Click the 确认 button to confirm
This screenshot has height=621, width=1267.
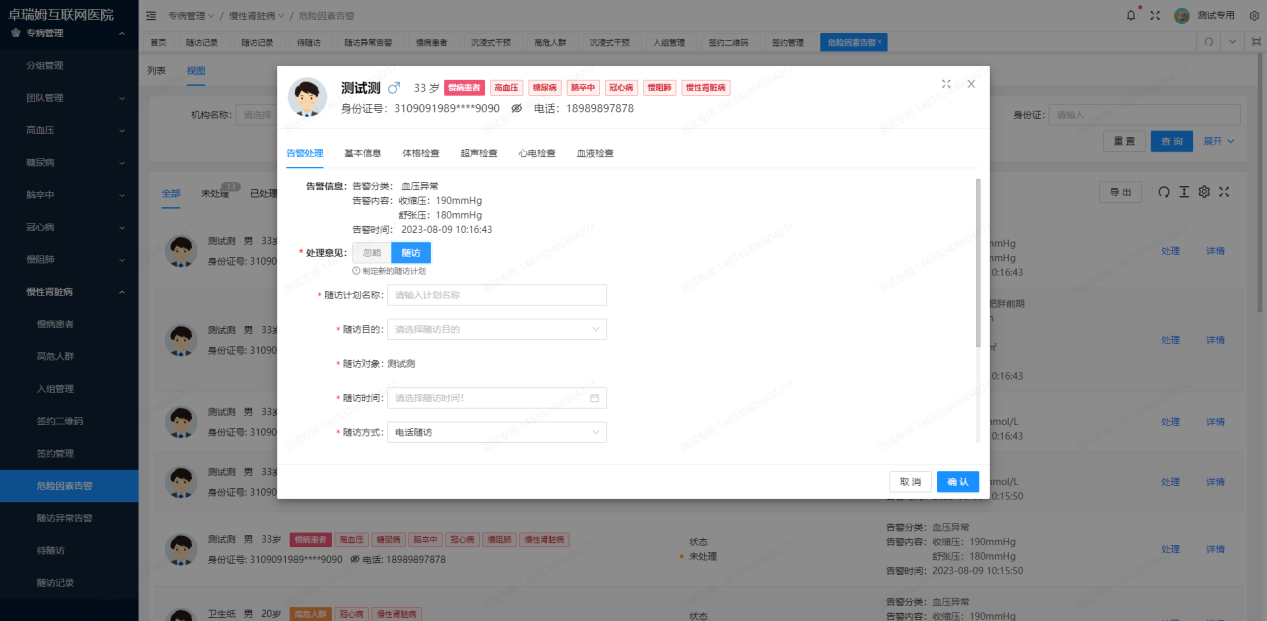[956, 481]
